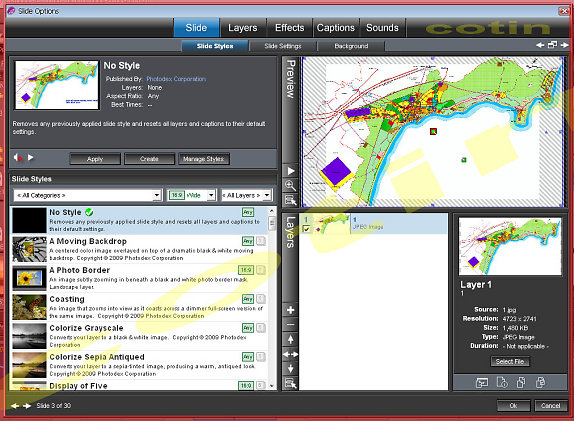The width and height of the screenshot is (574, 421).
Task: Click the layer properties document icon
Action: [x=502, y=383]
